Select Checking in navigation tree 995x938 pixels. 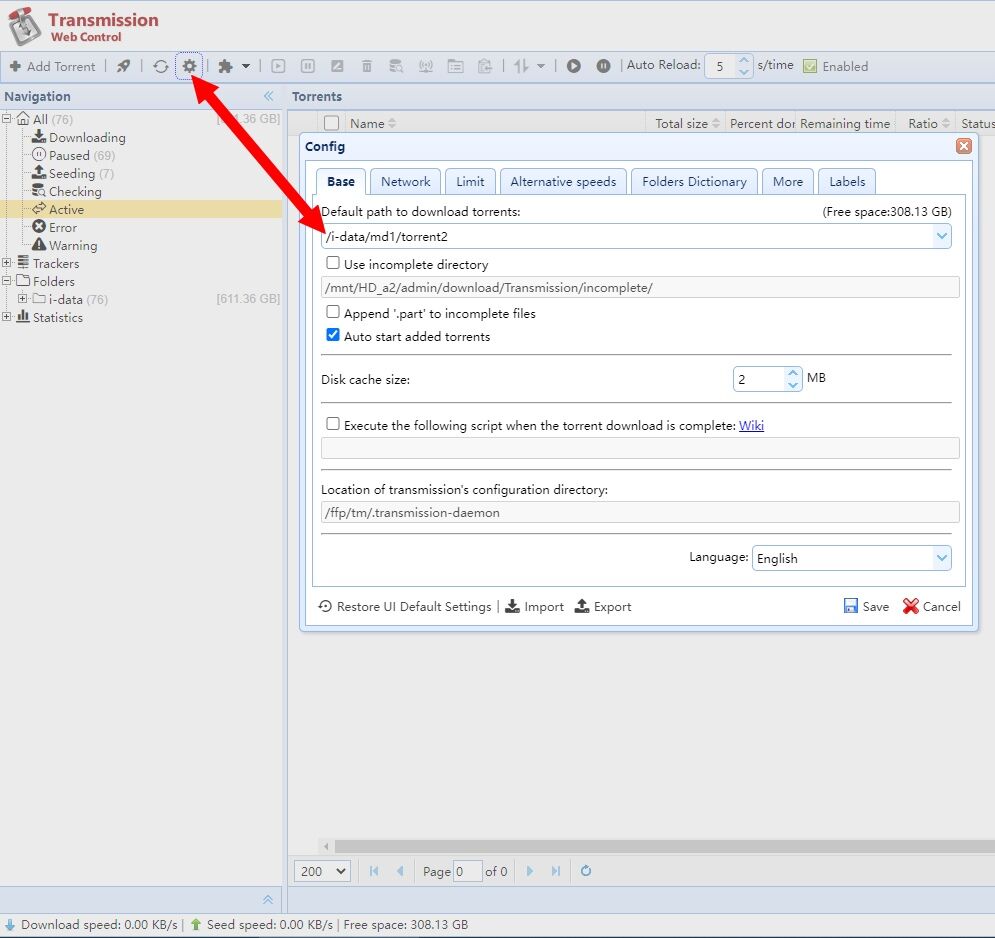tap(67, 191)
